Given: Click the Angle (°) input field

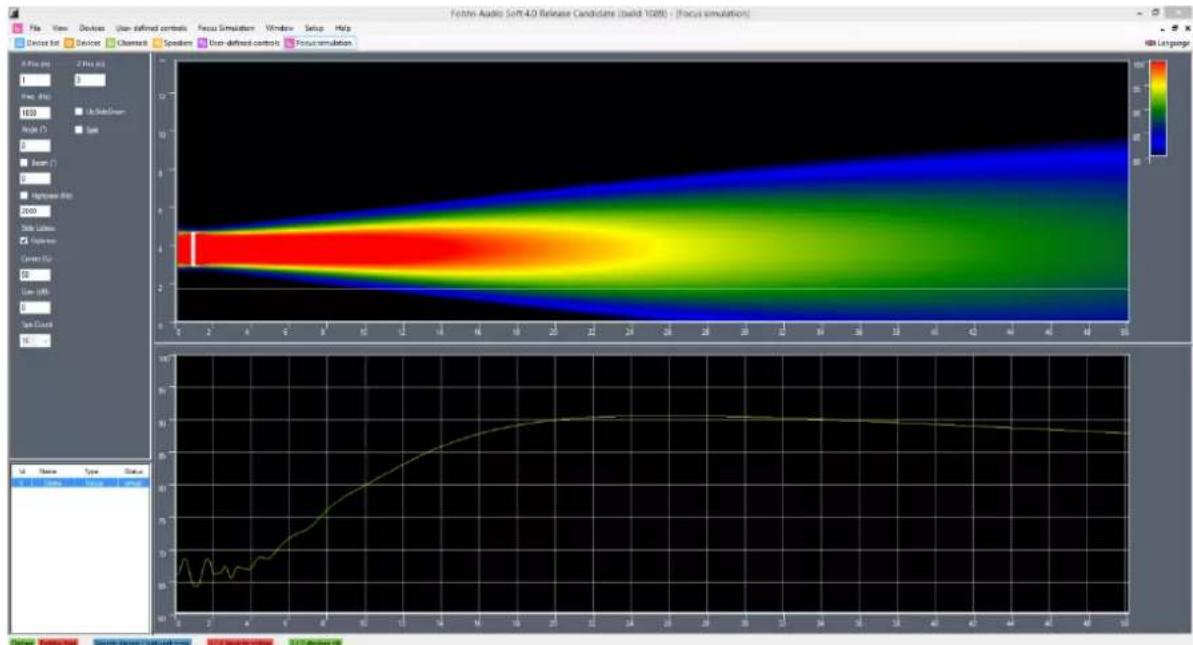Looking at the screenshot, I should tap(35, 145).
